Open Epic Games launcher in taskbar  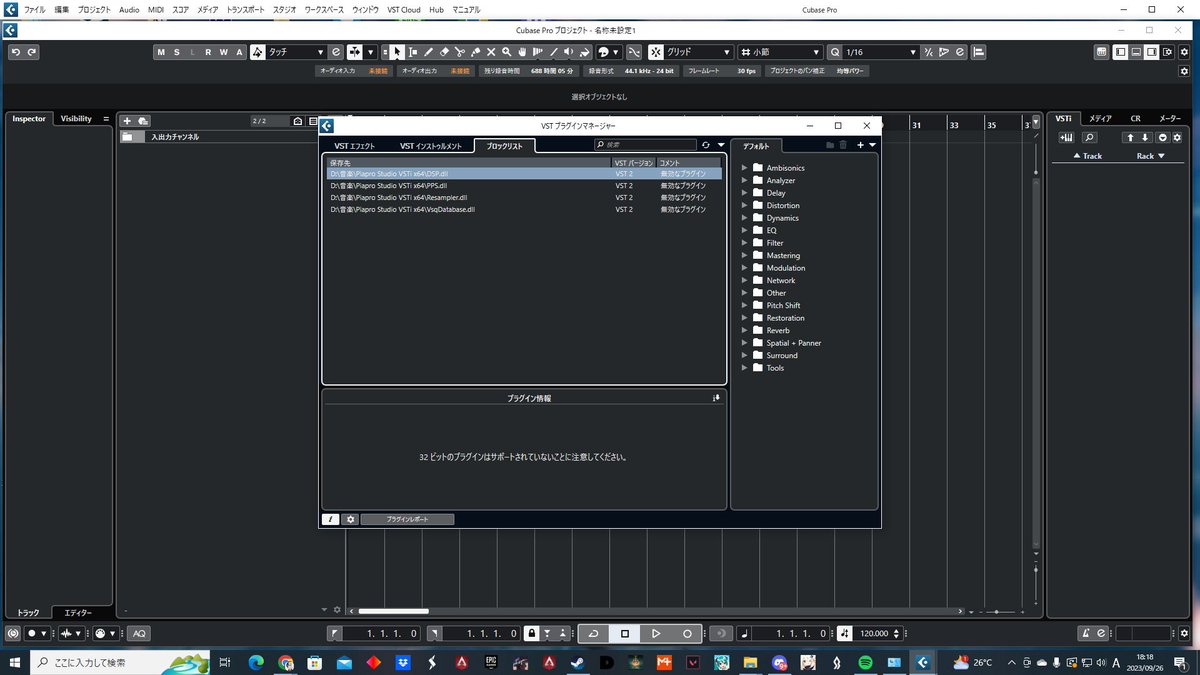point(490,662)
